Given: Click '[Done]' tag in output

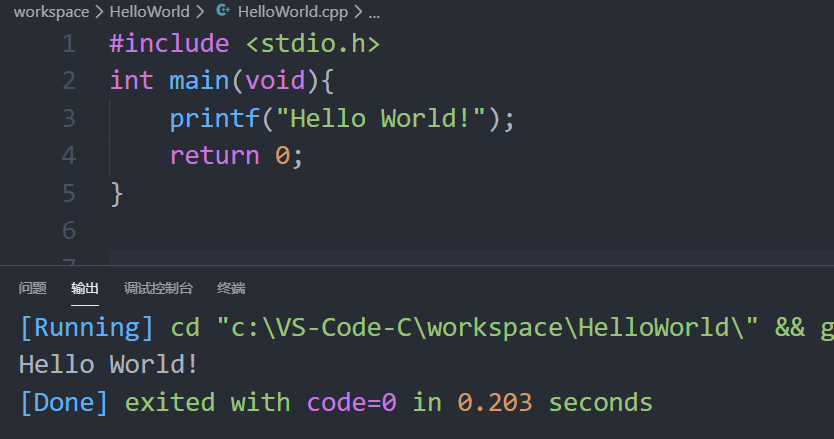Looking at the screenshot, I should pyautogui.click(x=64, y=403).
